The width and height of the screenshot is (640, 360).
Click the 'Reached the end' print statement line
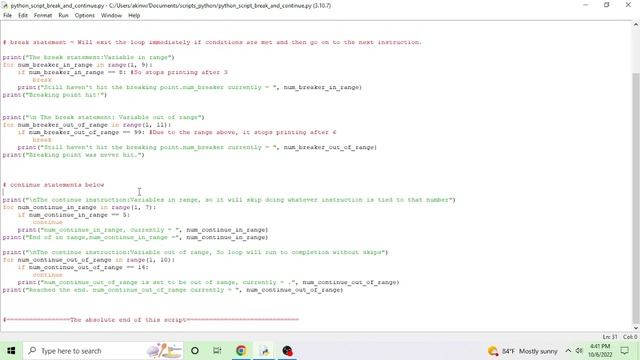173,290
